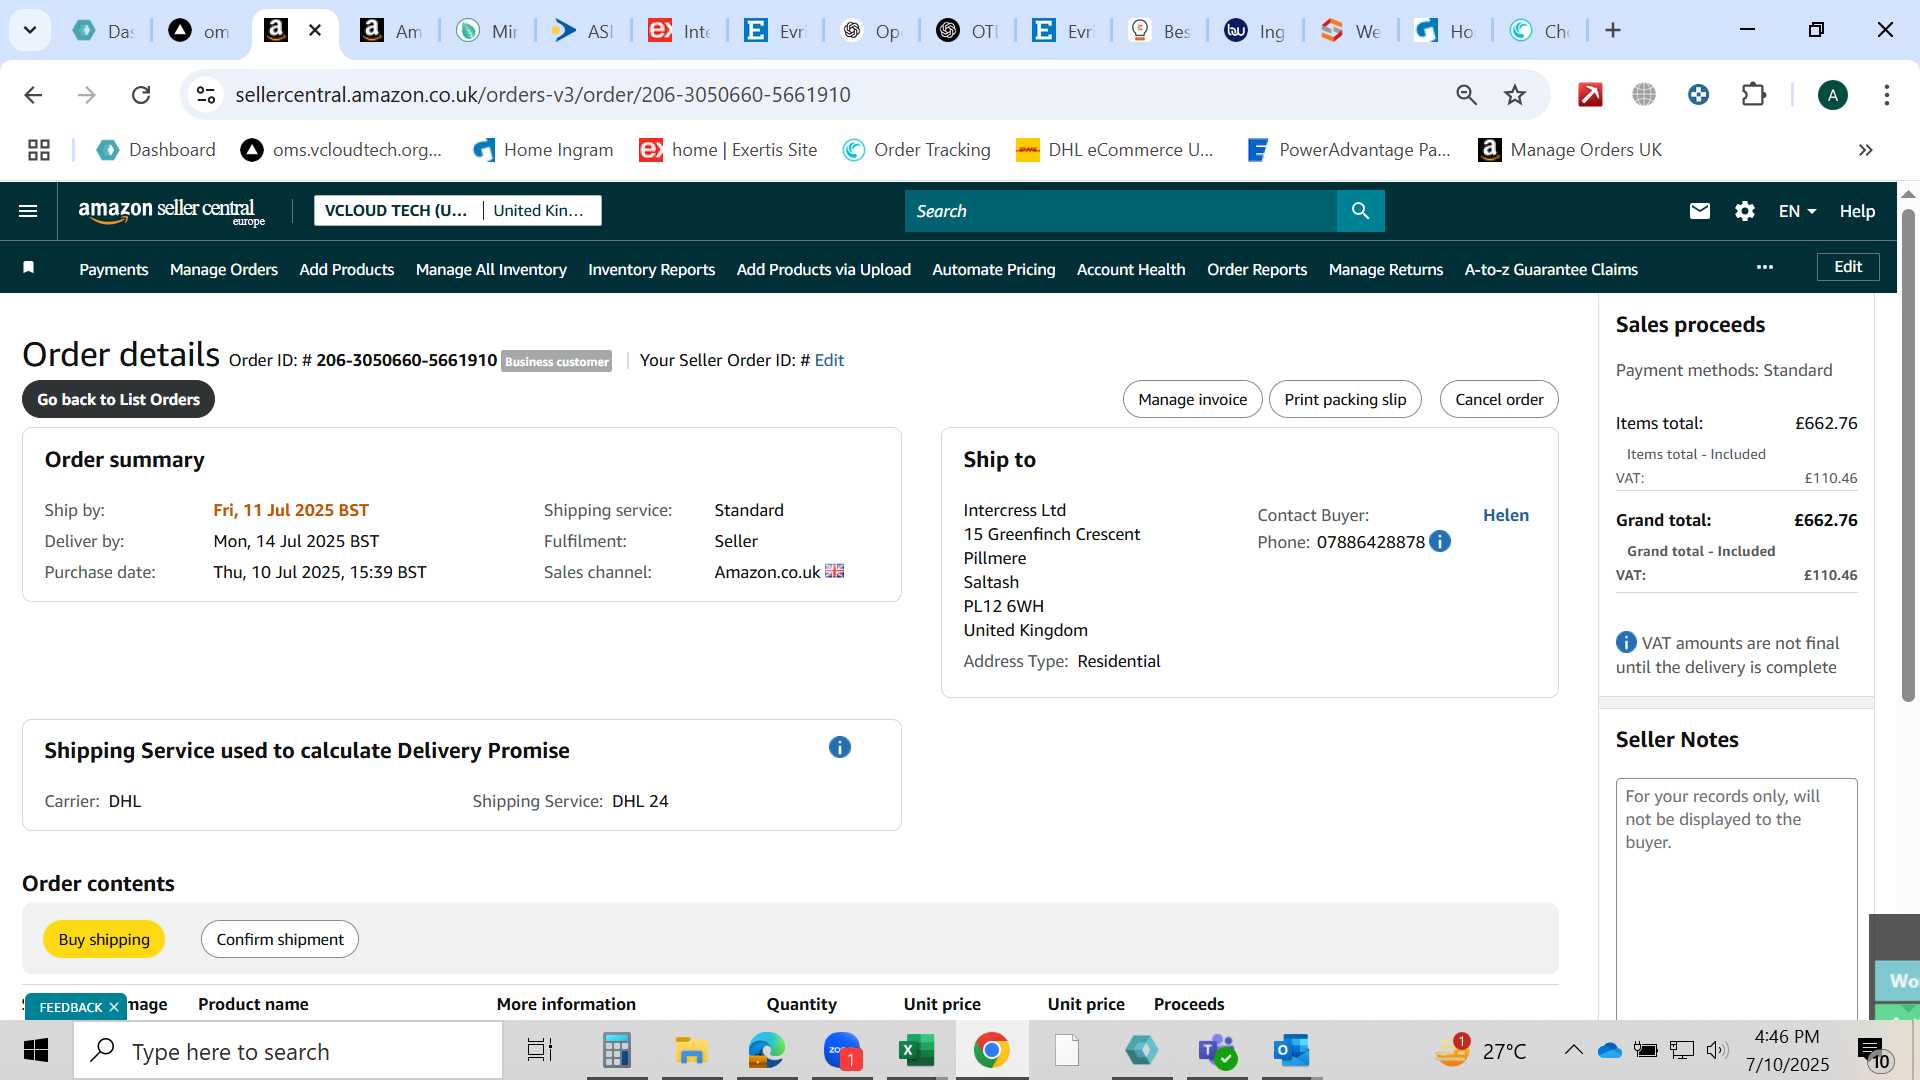Click the Windows taskbar search box
The height and width of the screenshot is (1080, 1920).
pos(288,1051)
